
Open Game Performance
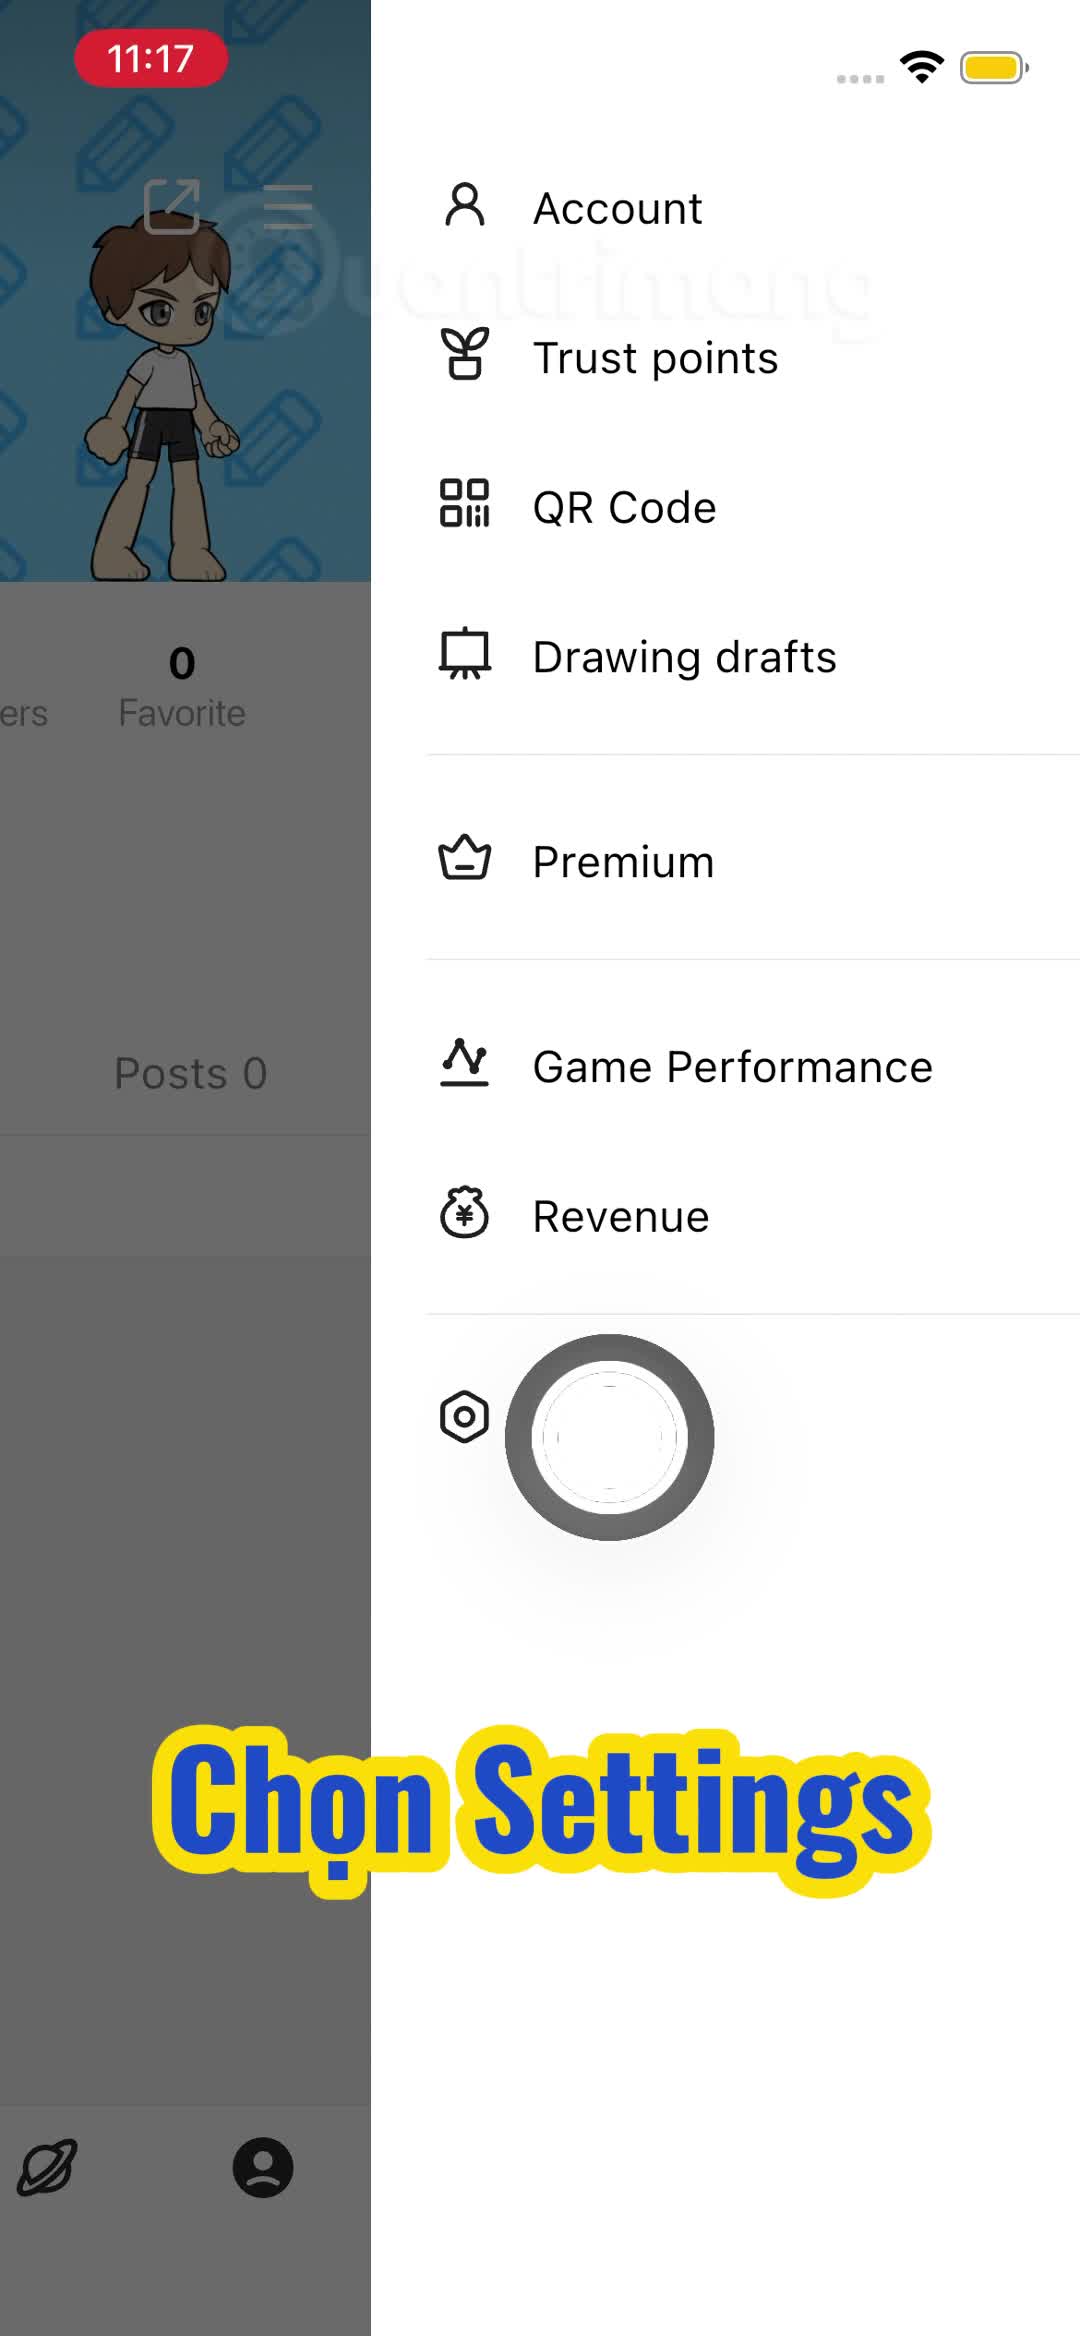(752, 1067)
